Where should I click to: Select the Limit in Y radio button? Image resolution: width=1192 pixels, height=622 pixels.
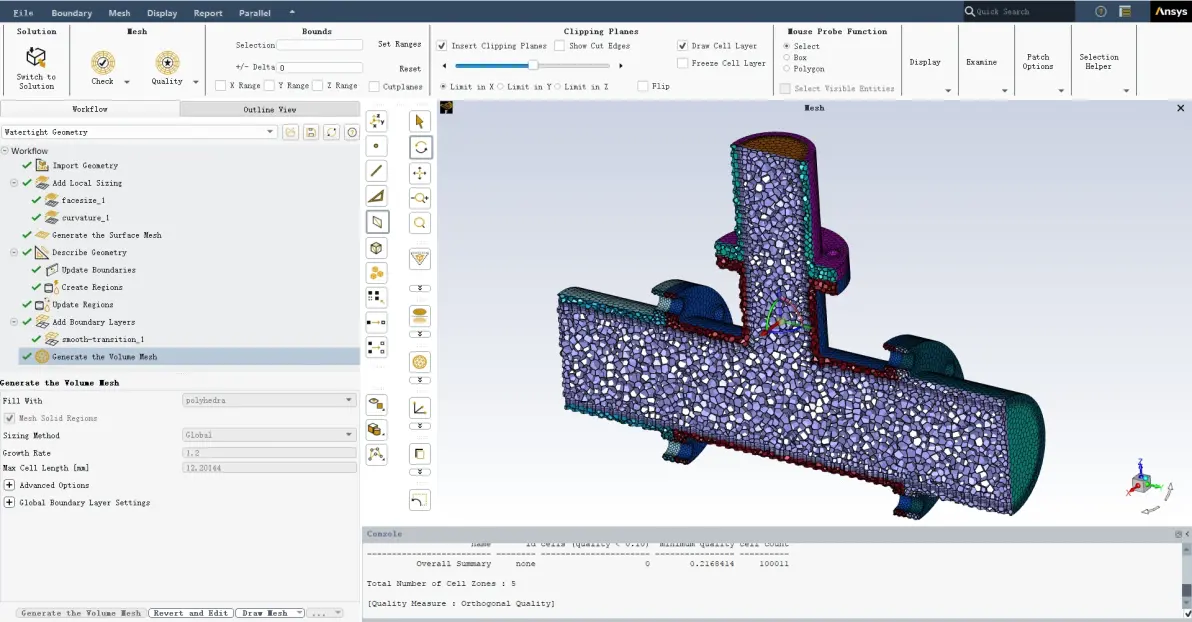click(x=500, y=87)
